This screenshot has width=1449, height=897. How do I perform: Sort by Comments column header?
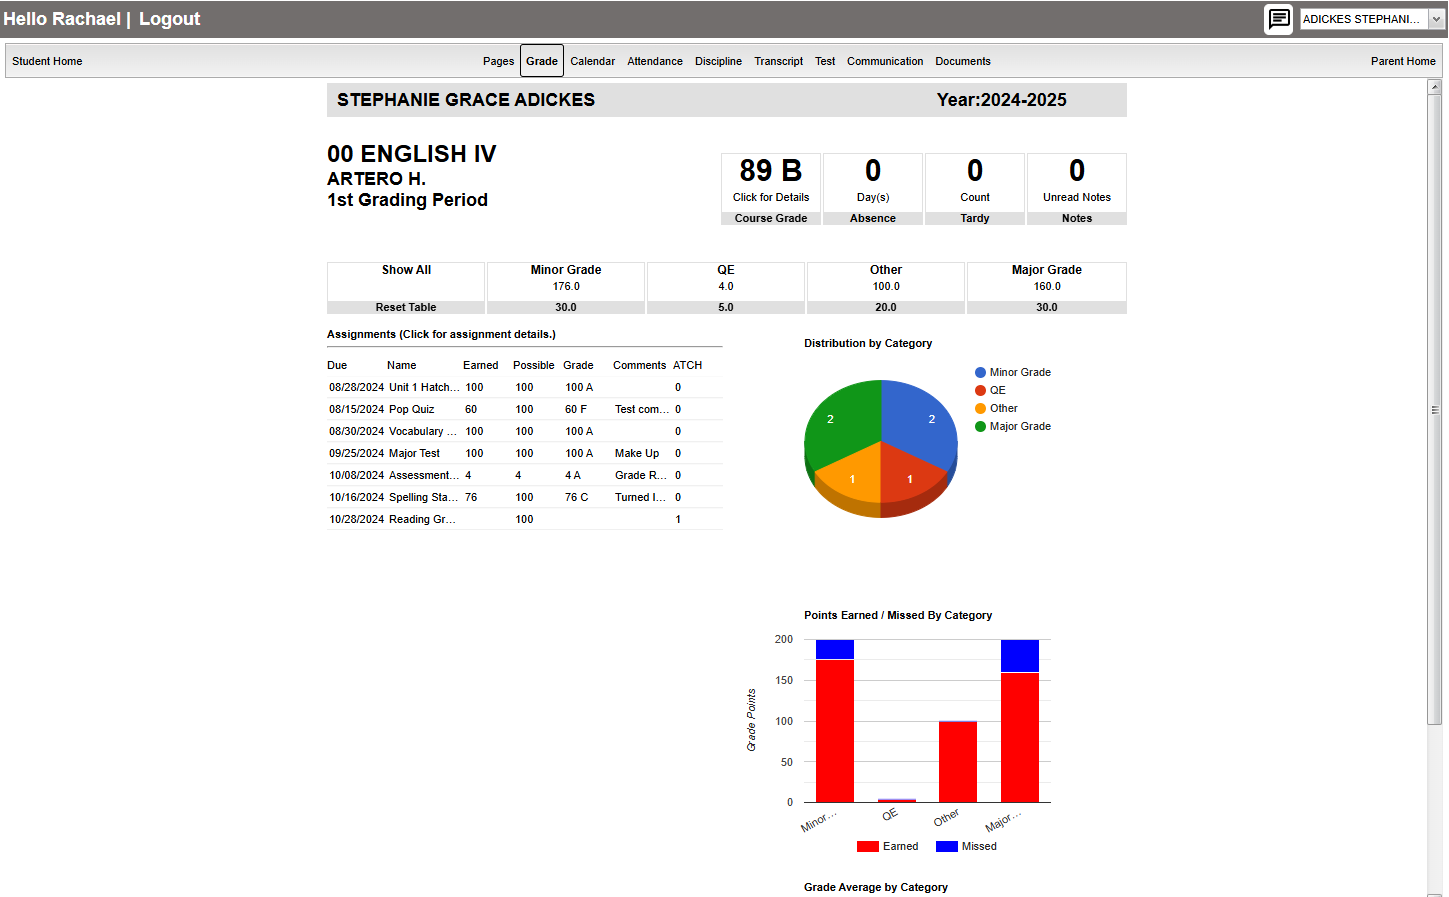pos(639,365)
